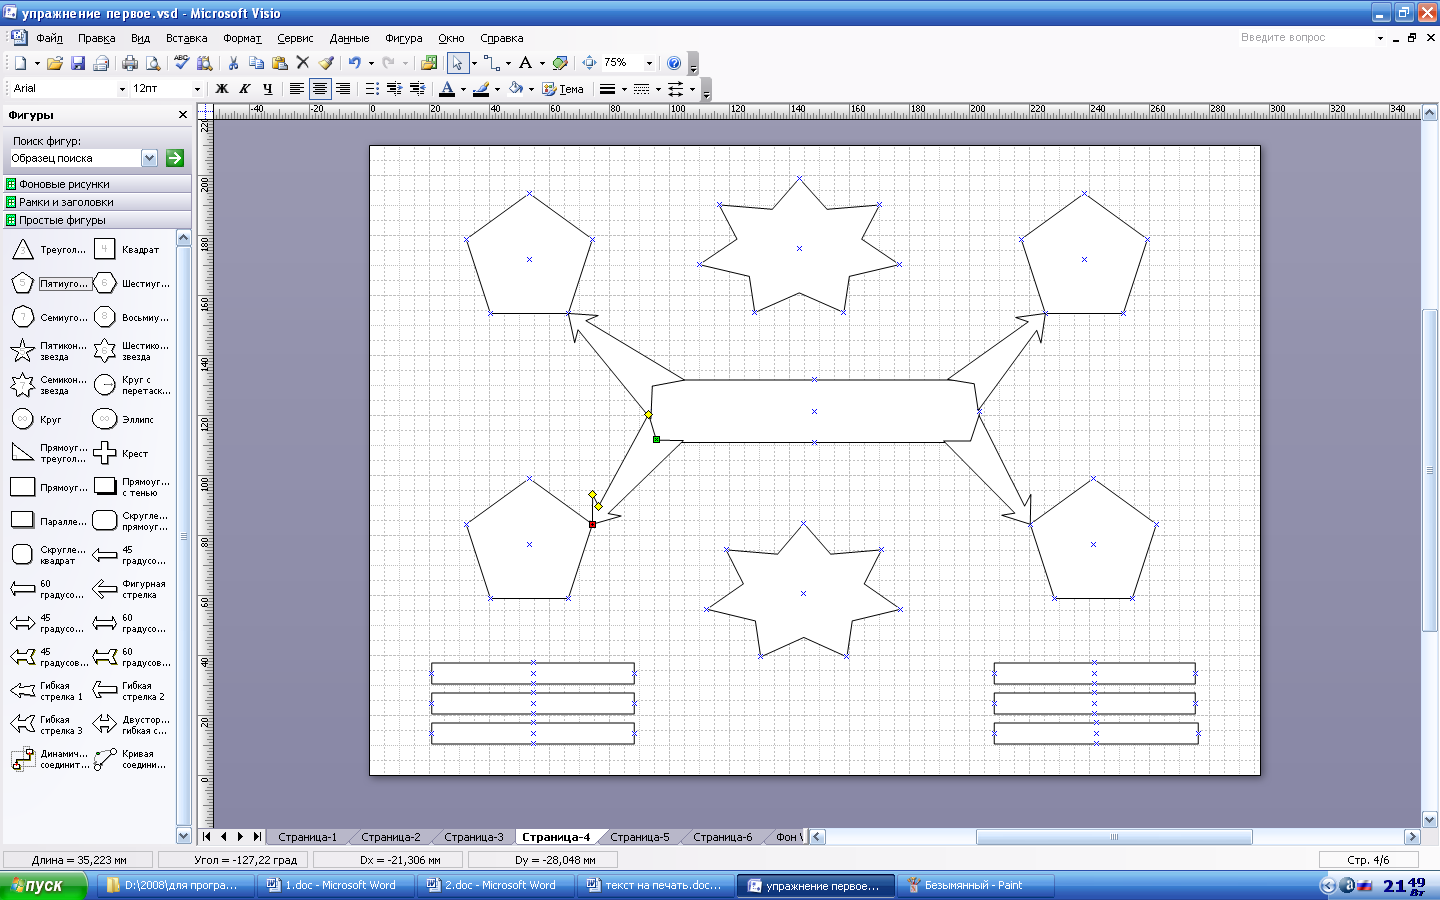Select the Text tool A
The width and height of the screenshot is (1440, 900).
tap(526, 63)
